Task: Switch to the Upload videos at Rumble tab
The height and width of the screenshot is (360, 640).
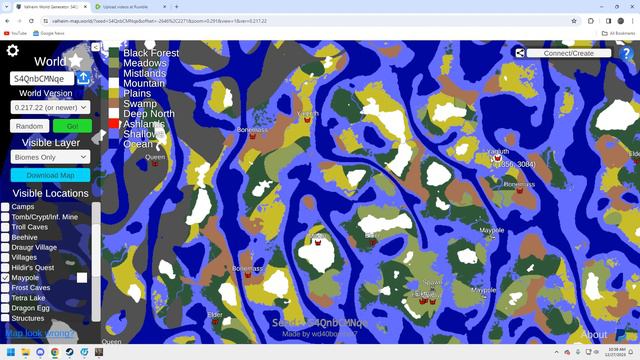Action: 131,7
